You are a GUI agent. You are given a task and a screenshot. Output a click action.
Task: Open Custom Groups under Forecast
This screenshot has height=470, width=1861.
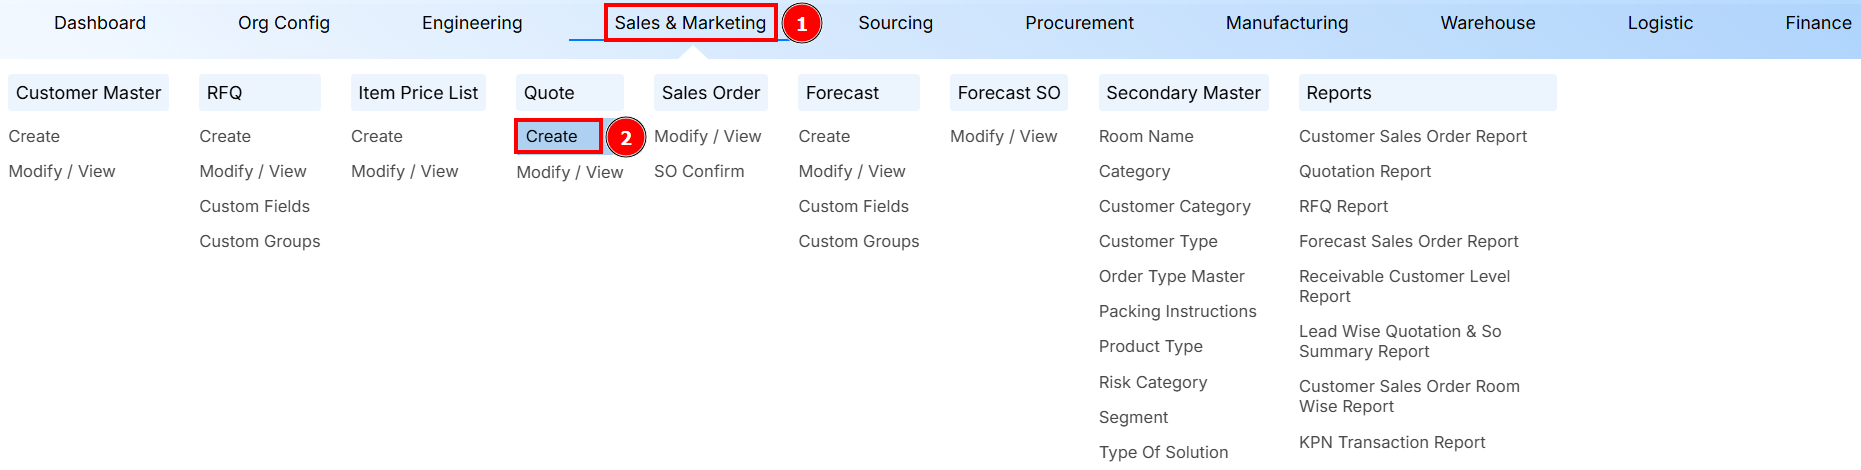858,241
